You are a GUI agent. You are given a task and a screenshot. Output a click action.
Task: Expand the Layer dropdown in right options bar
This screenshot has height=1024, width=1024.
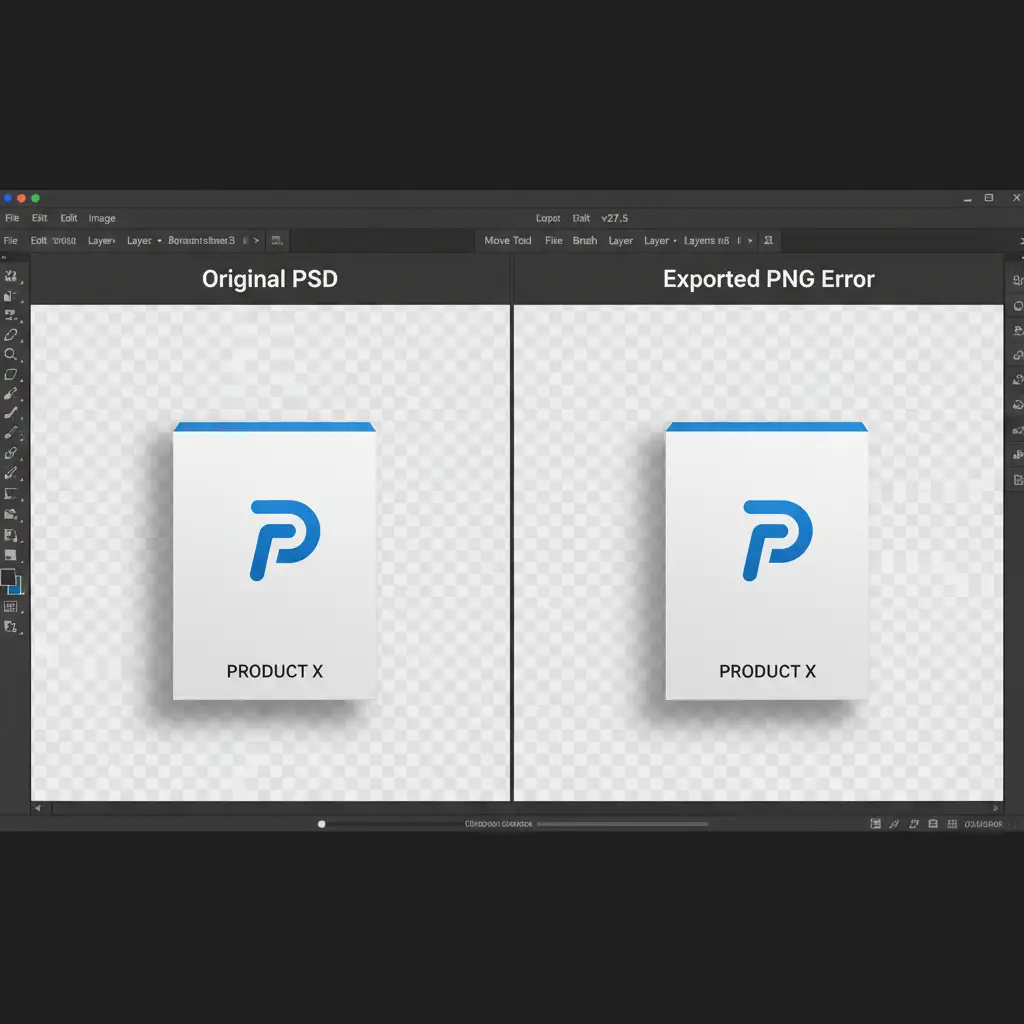coord(660,241)
